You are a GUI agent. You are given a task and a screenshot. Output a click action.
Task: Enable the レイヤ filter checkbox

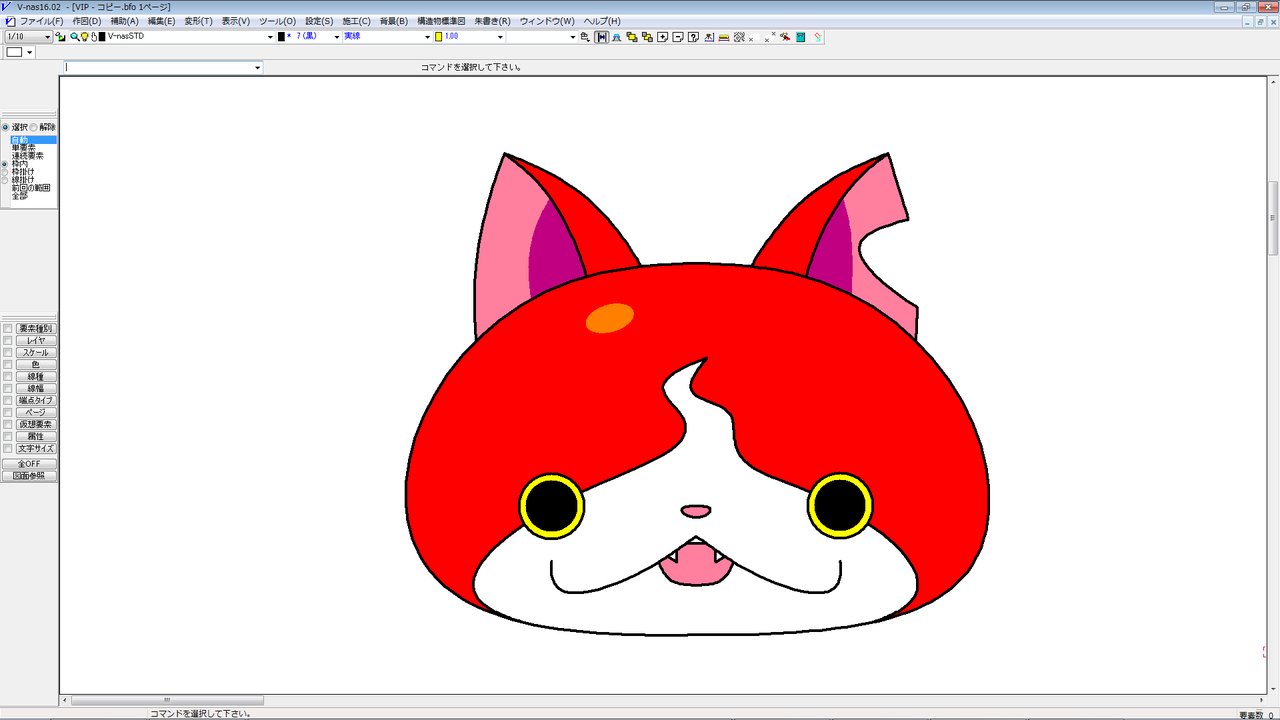click(8, 340)
